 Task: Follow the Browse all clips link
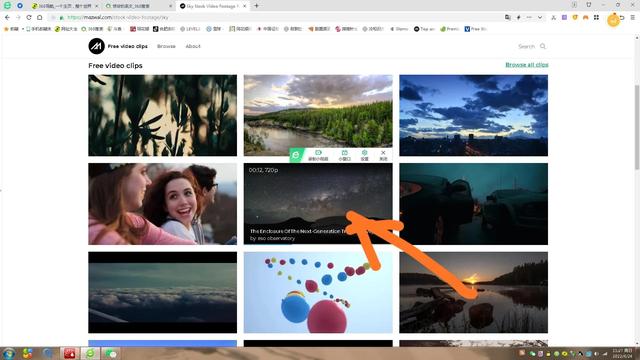[x=527, y=65]
